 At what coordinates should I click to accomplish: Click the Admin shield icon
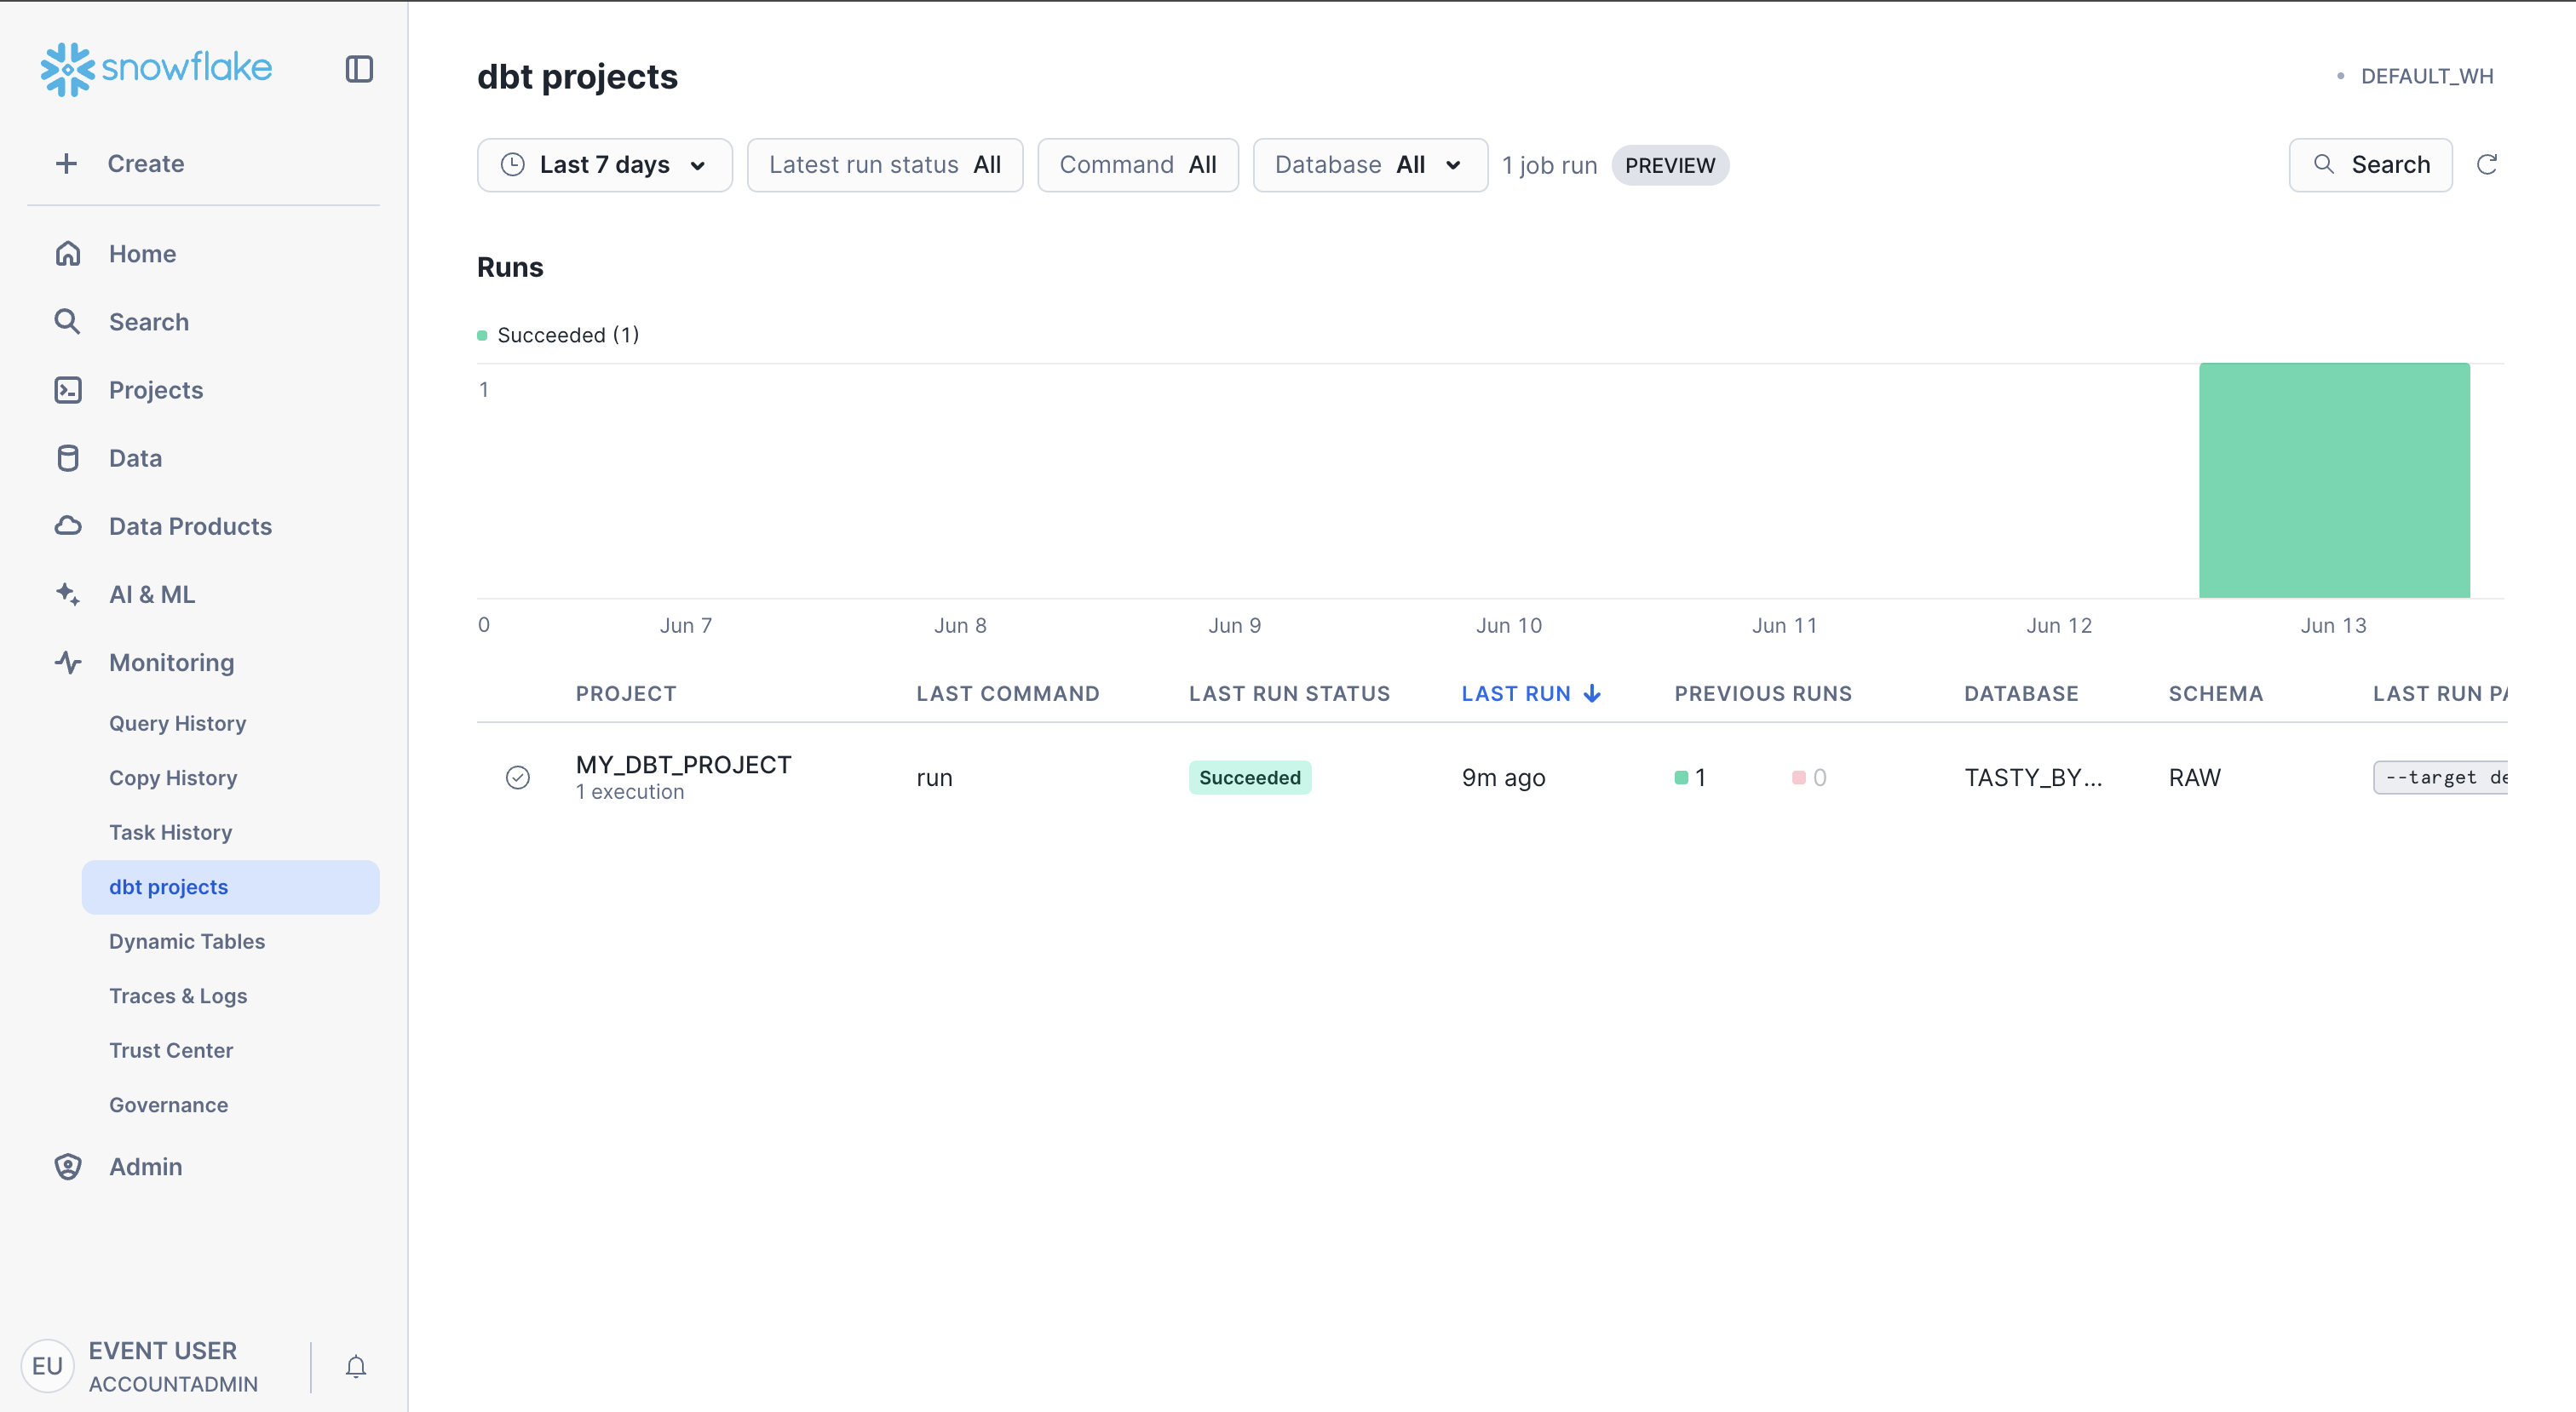(x=68, y=1167)
